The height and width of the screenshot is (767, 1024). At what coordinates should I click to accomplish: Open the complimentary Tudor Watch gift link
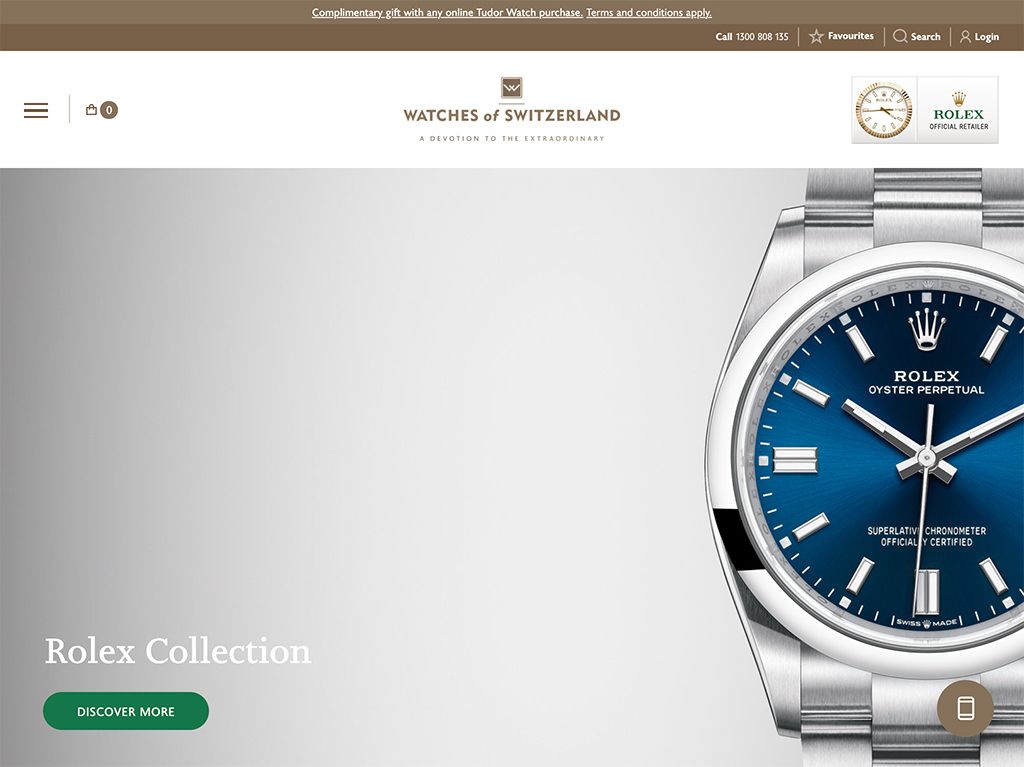pos(447,12)
